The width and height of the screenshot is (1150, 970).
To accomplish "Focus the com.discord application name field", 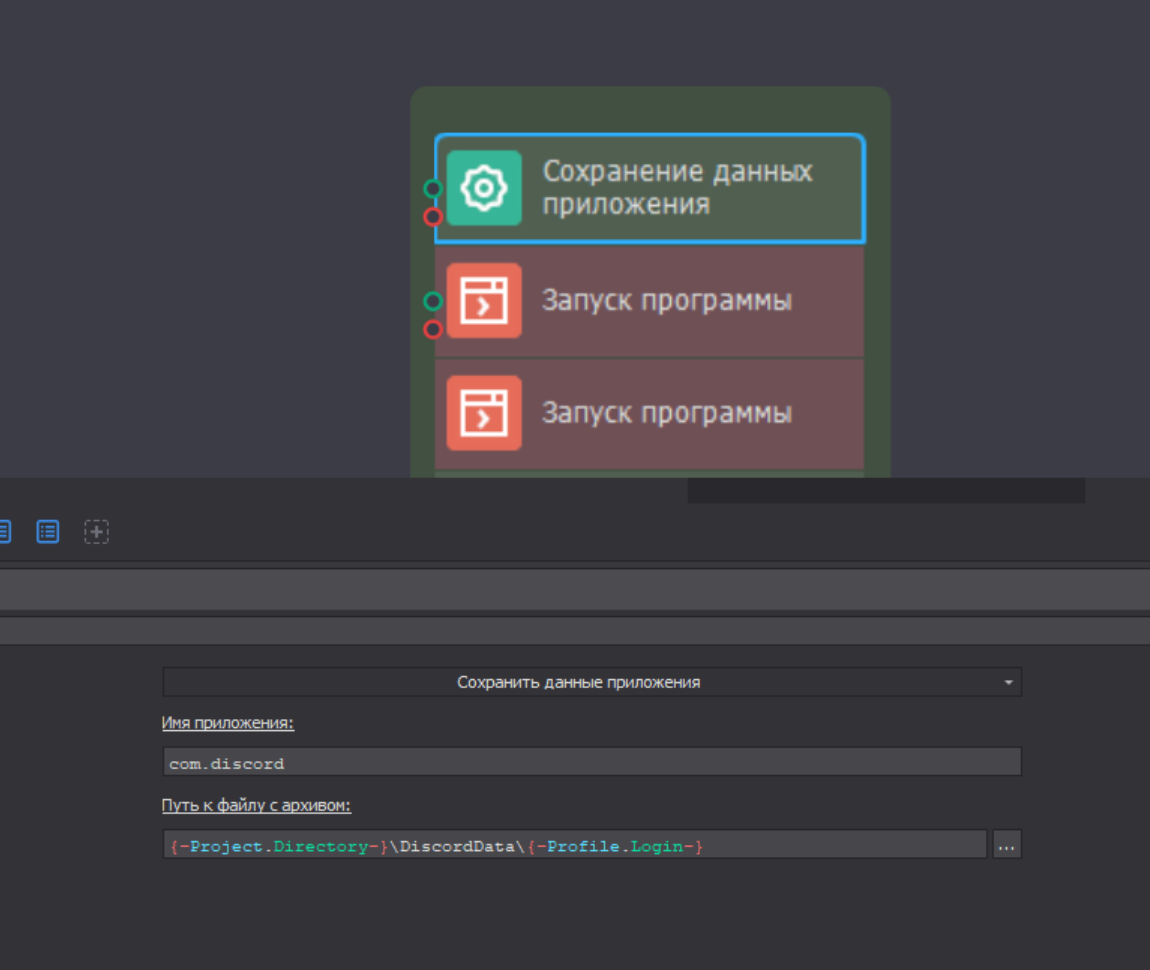I will [x=590, y=762].
